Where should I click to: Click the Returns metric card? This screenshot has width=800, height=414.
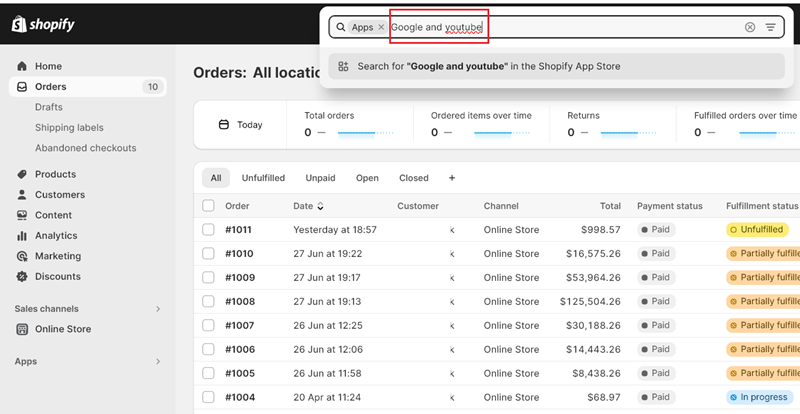click(613, 125)
